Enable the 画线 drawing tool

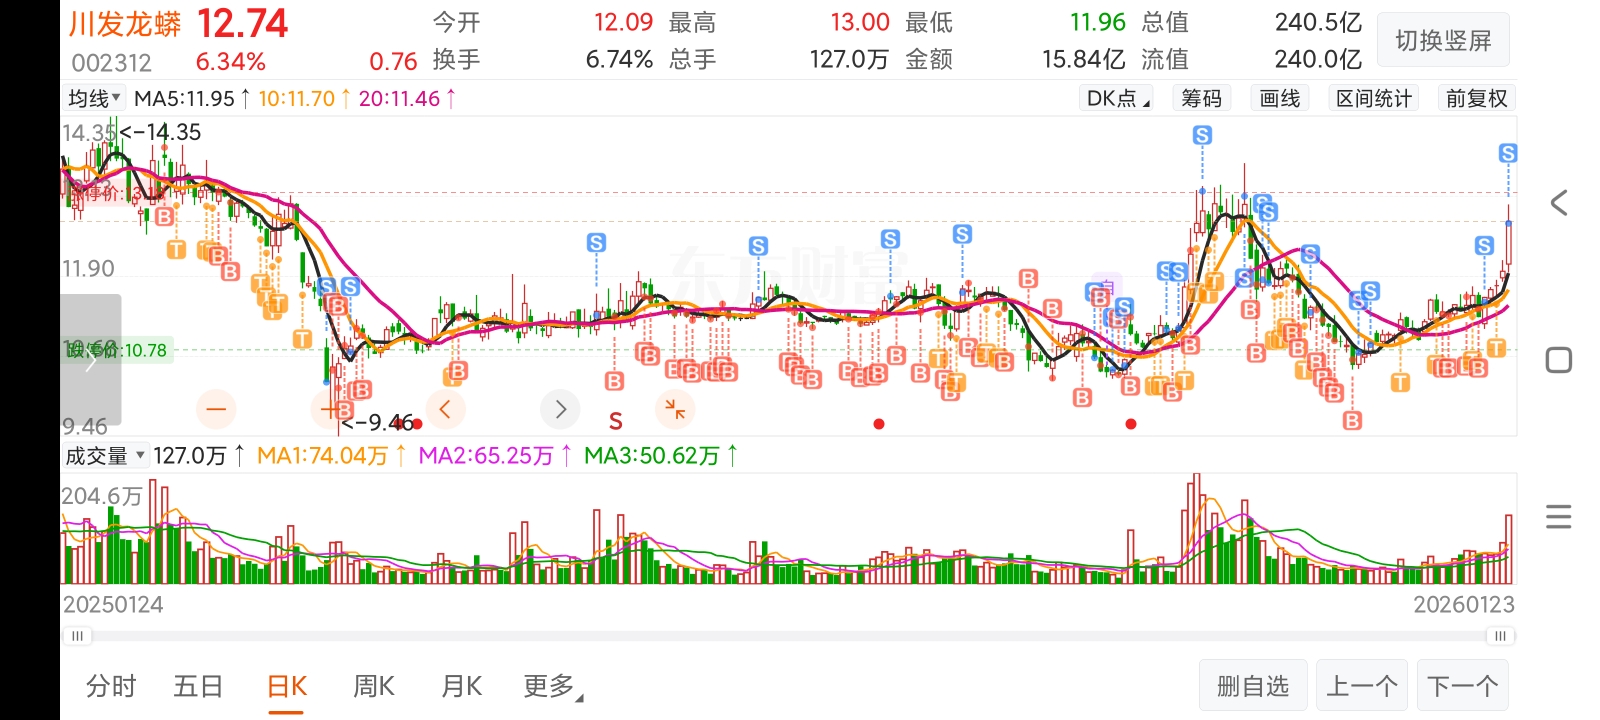1279,98
